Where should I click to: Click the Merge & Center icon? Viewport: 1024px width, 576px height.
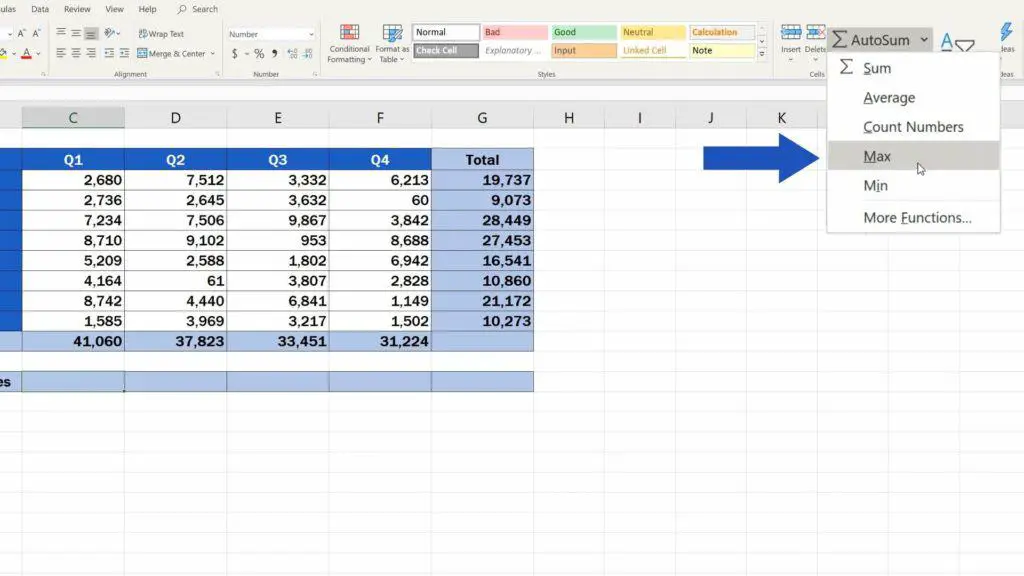click(142, 53)
